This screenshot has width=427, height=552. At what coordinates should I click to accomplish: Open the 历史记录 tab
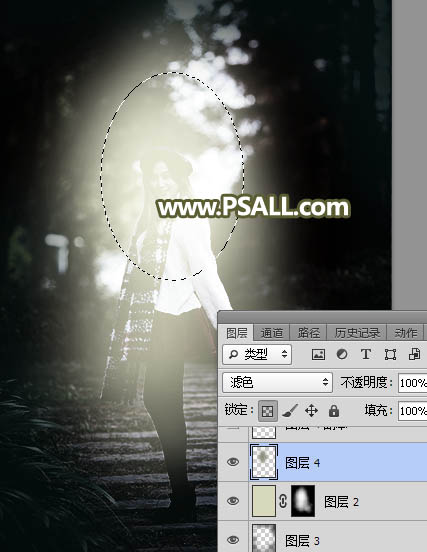click(x=357, y=333)
